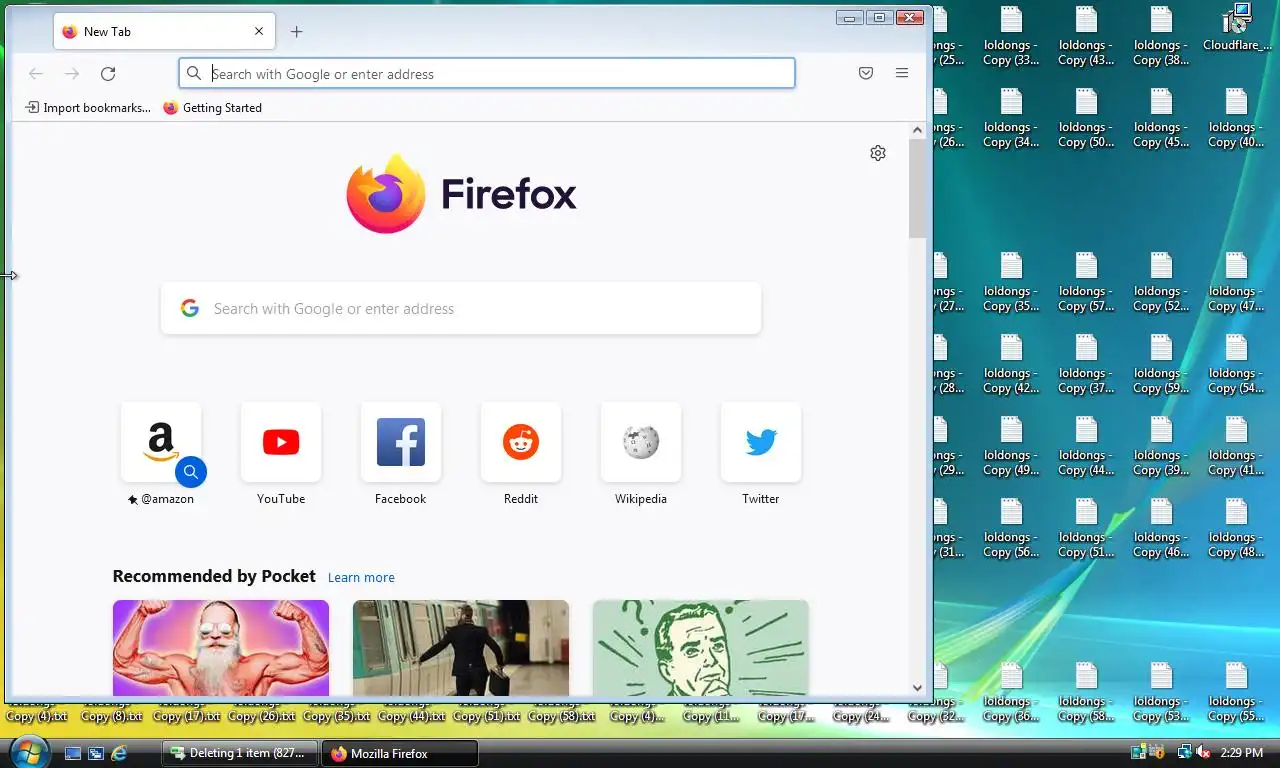Click the page scrollbar up arrow
This screenshot has width=1280, height=768.
click(917, 130)
